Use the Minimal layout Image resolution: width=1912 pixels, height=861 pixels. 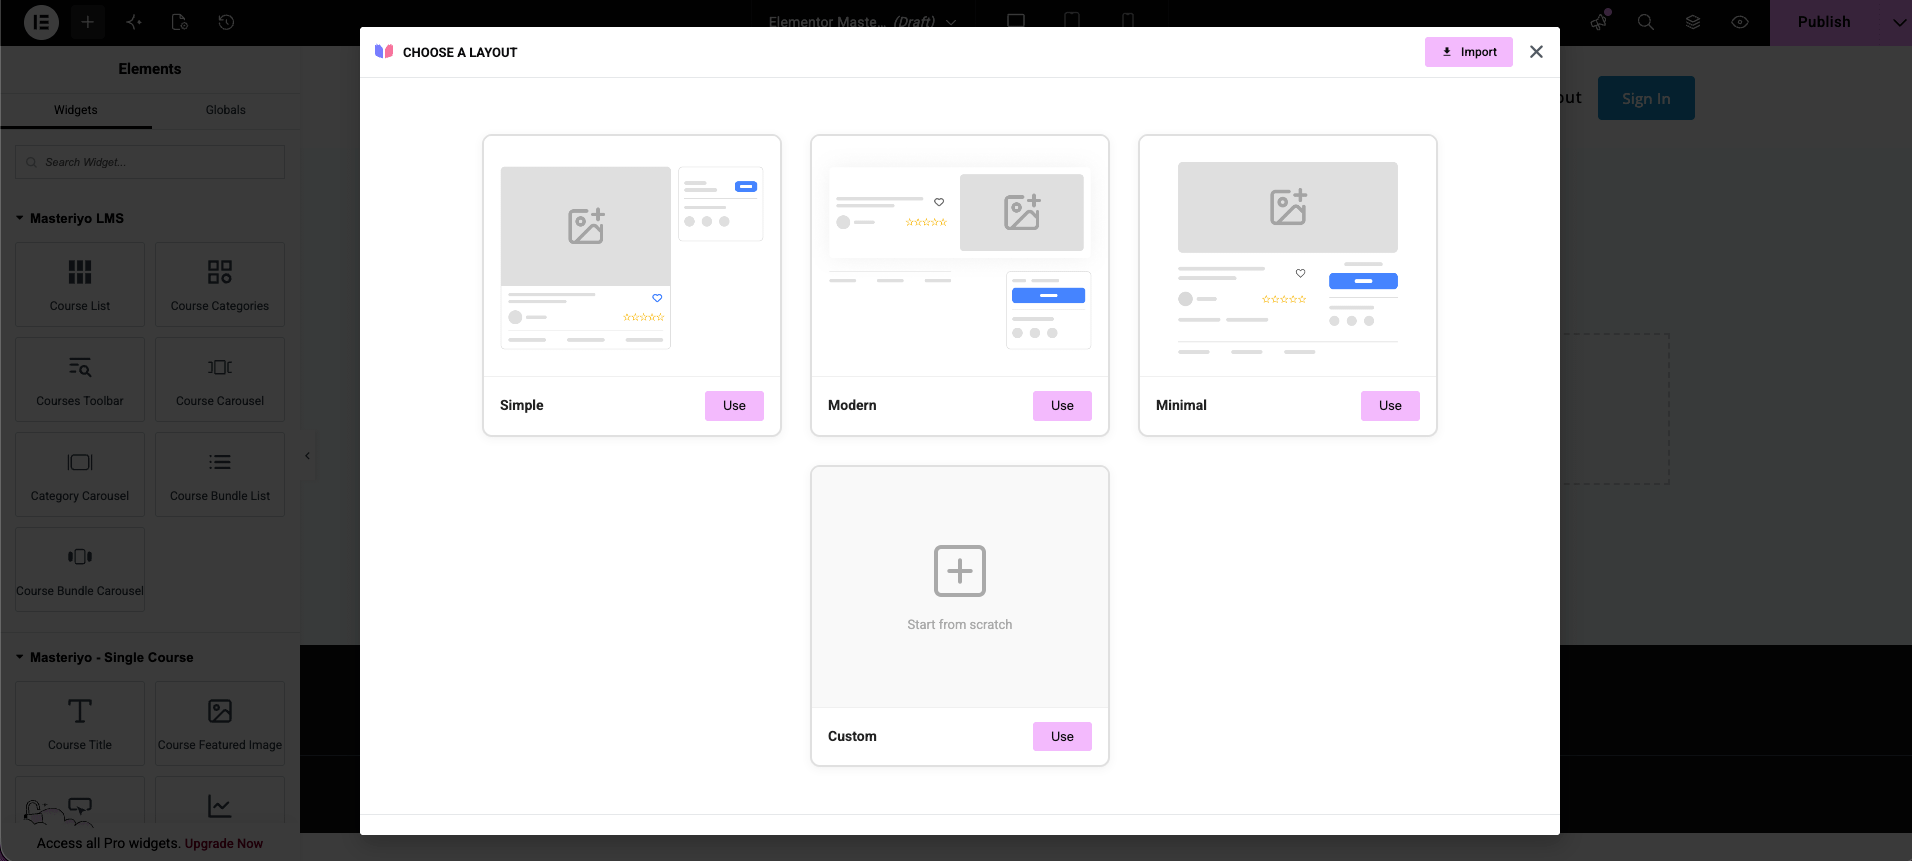pos(1390,406)
